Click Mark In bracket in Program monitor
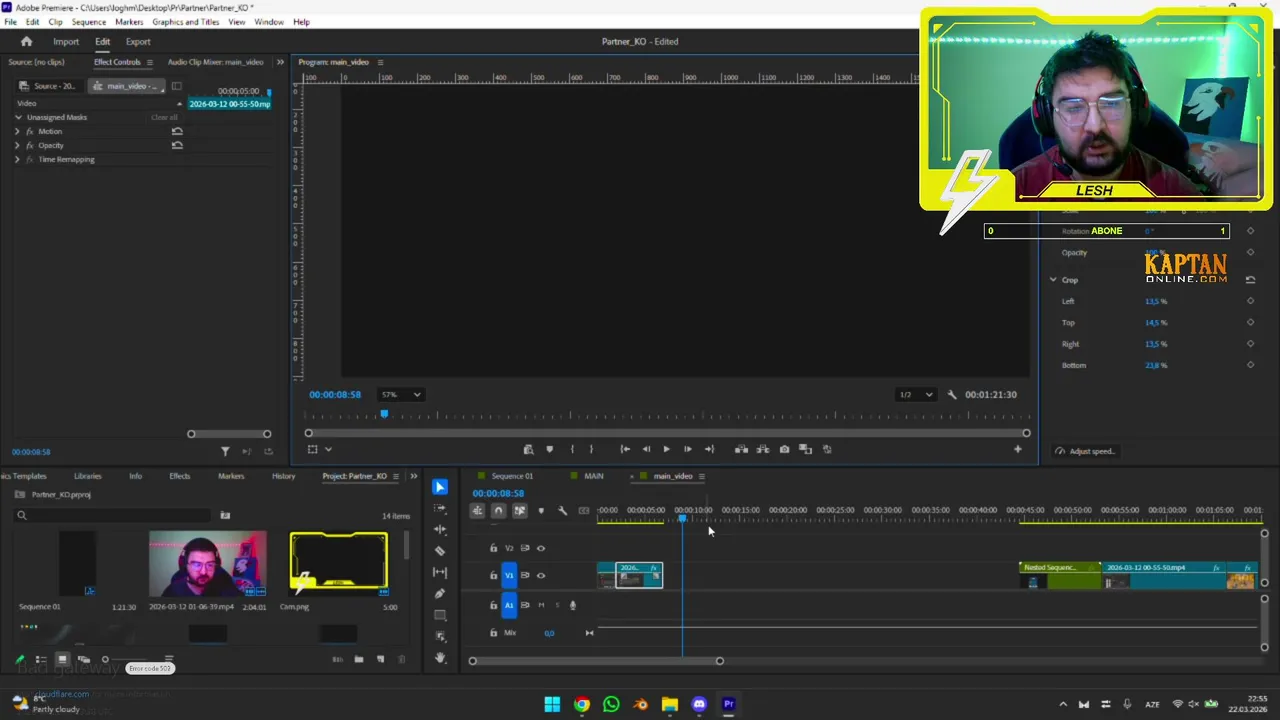The image size is (1280, 720). tap(572, 449)
